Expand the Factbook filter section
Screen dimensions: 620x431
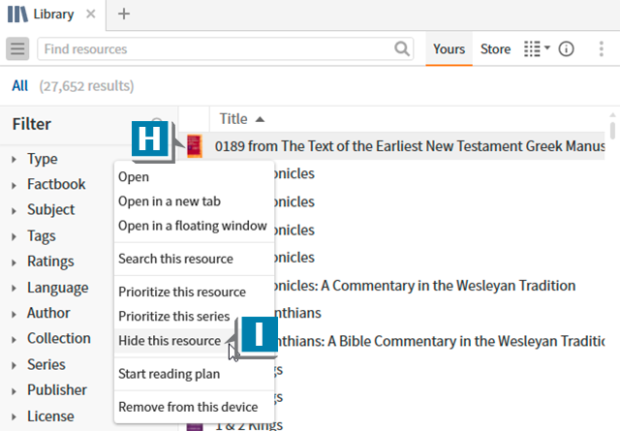(x=56, y=184)
